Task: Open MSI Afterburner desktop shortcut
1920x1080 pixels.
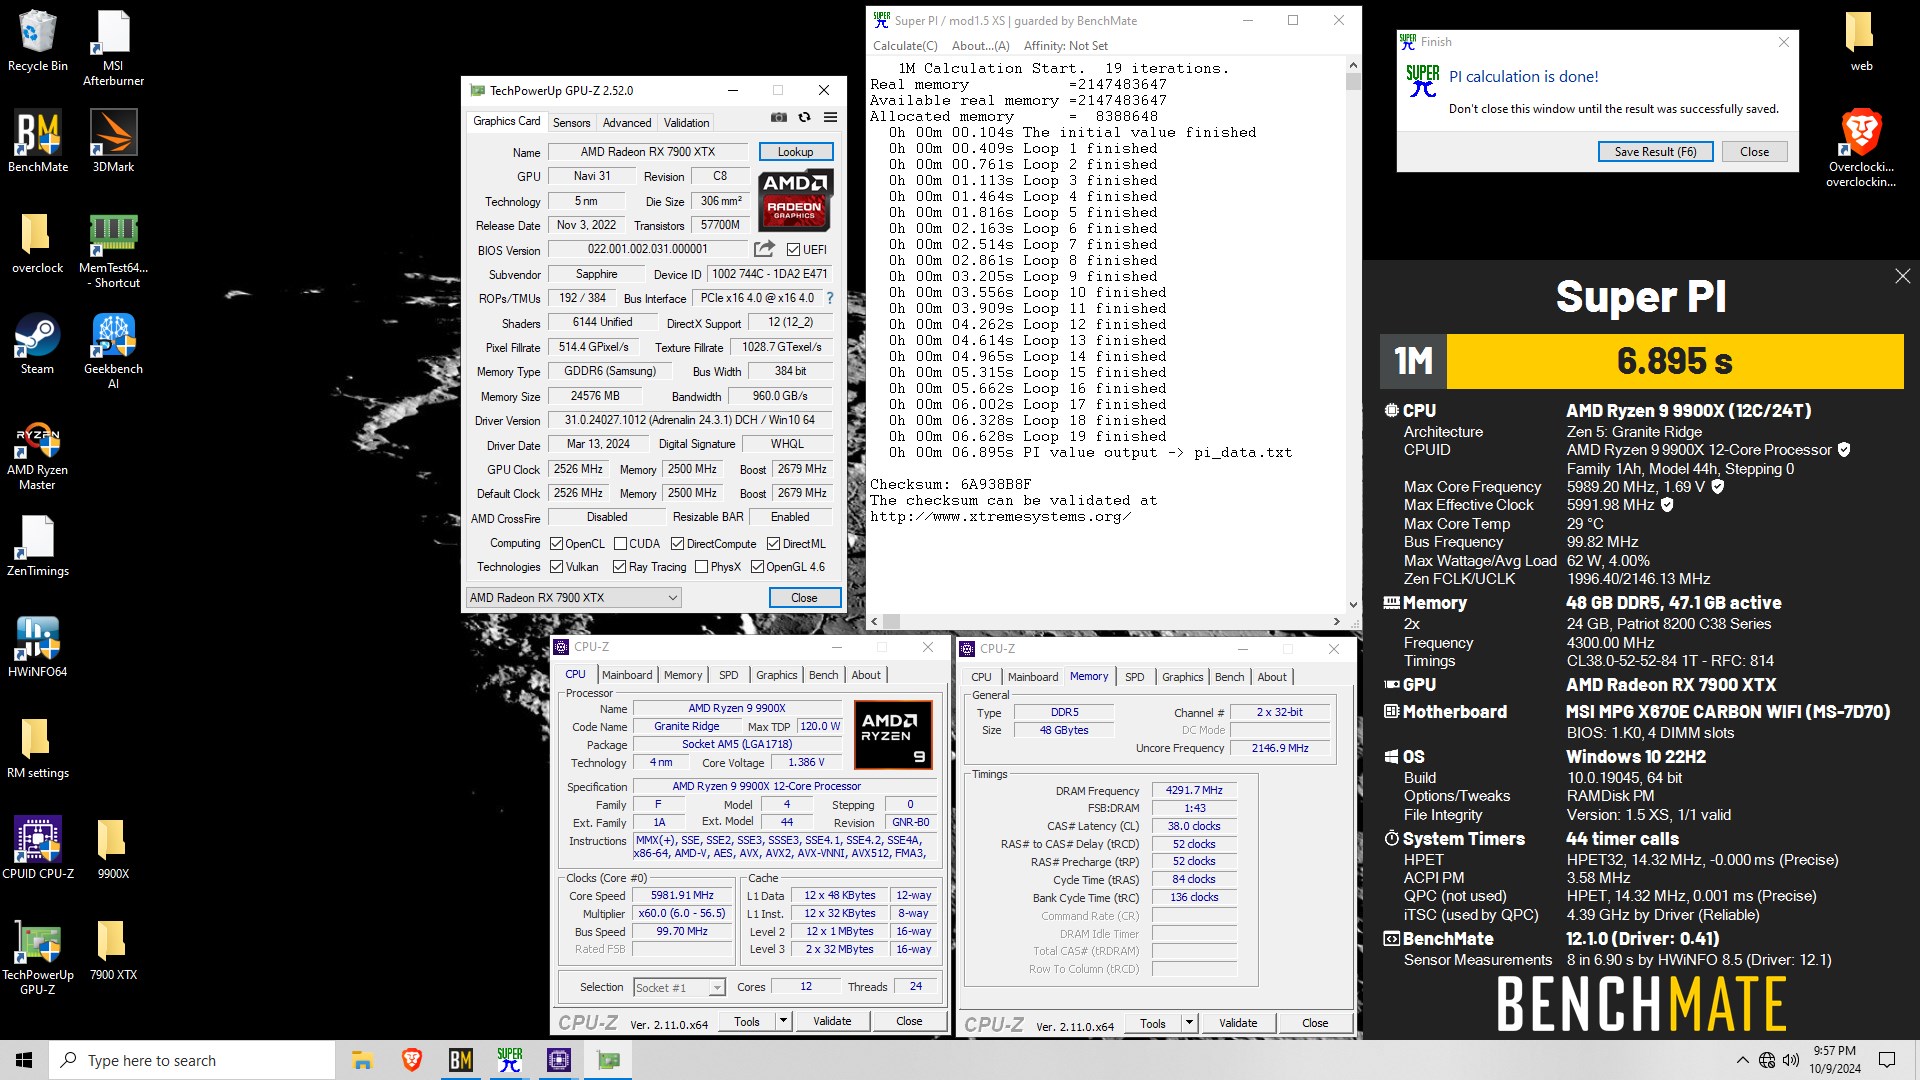Action: [113, 48]
